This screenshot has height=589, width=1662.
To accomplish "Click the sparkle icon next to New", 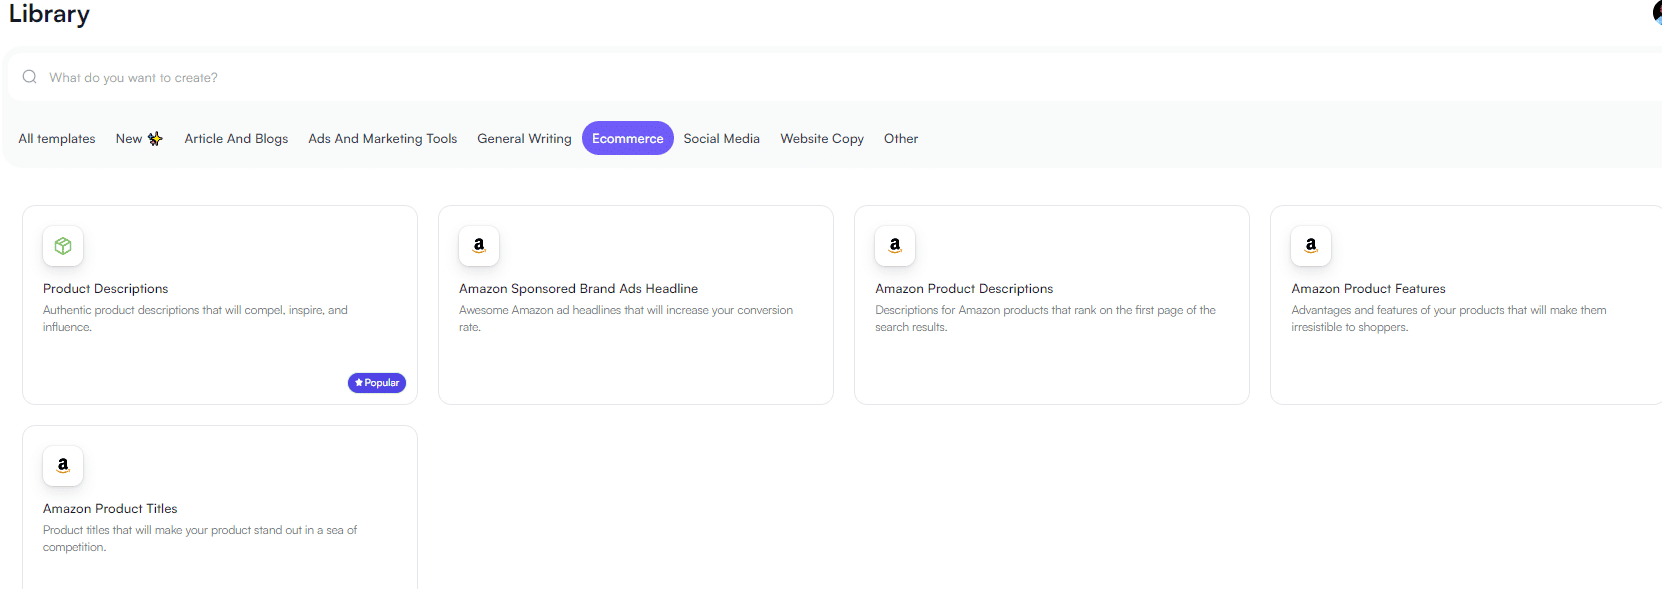I will click(155, 139).
